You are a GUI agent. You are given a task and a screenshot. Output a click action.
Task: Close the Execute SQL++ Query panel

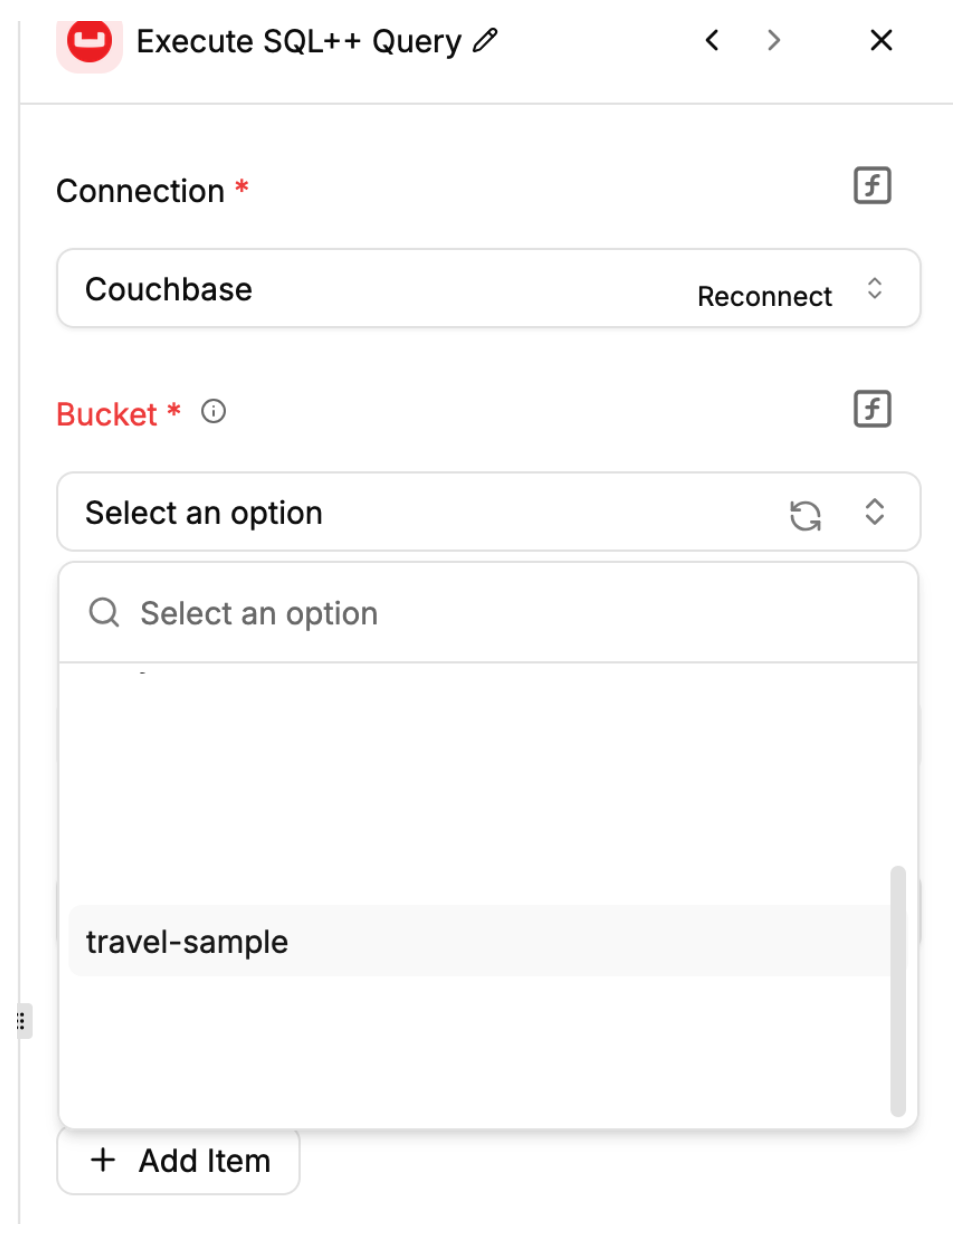(x=881, y=41)
